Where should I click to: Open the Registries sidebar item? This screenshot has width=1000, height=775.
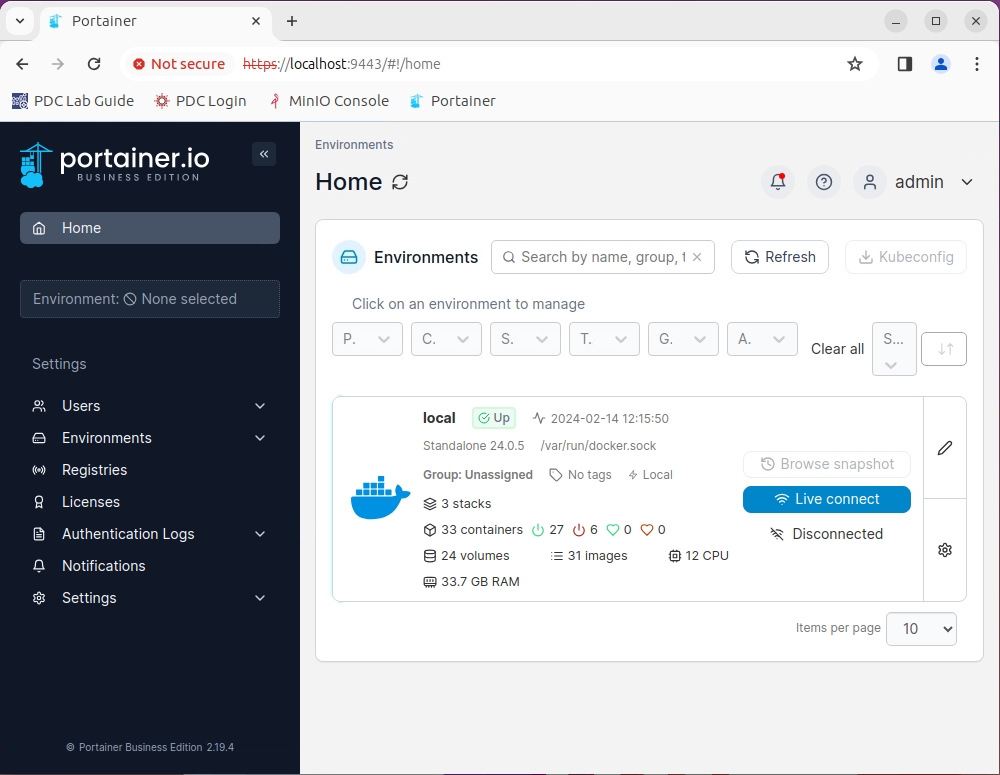[x=94, y=470]
